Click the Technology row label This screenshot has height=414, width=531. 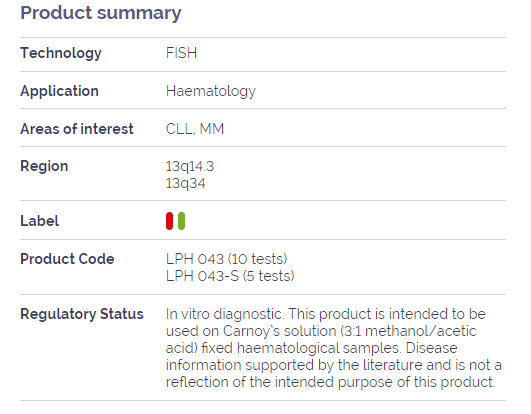pos(61,53)
